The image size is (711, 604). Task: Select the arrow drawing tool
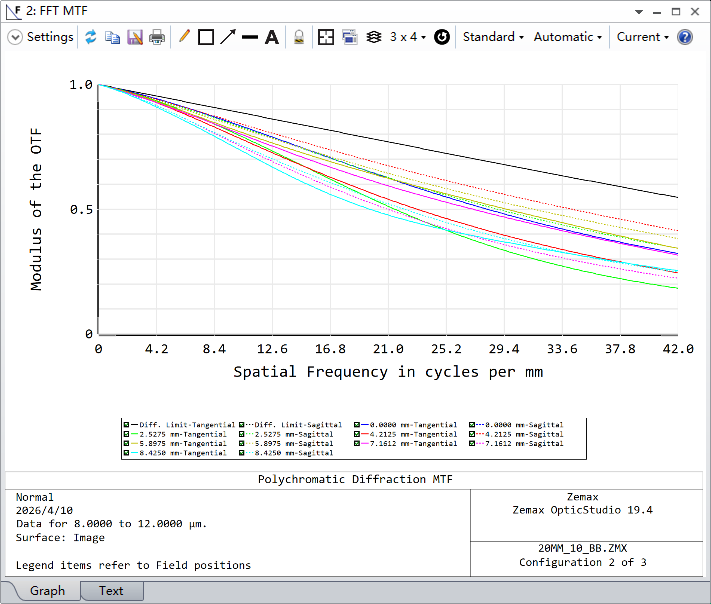pos(228,37)
